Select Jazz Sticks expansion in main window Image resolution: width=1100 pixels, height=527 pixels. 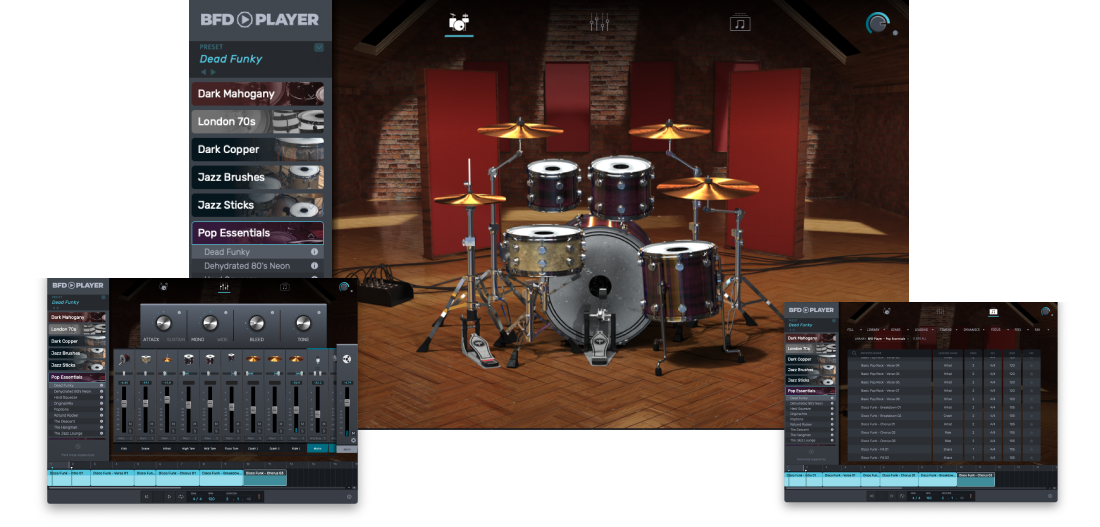coord(258,205)
